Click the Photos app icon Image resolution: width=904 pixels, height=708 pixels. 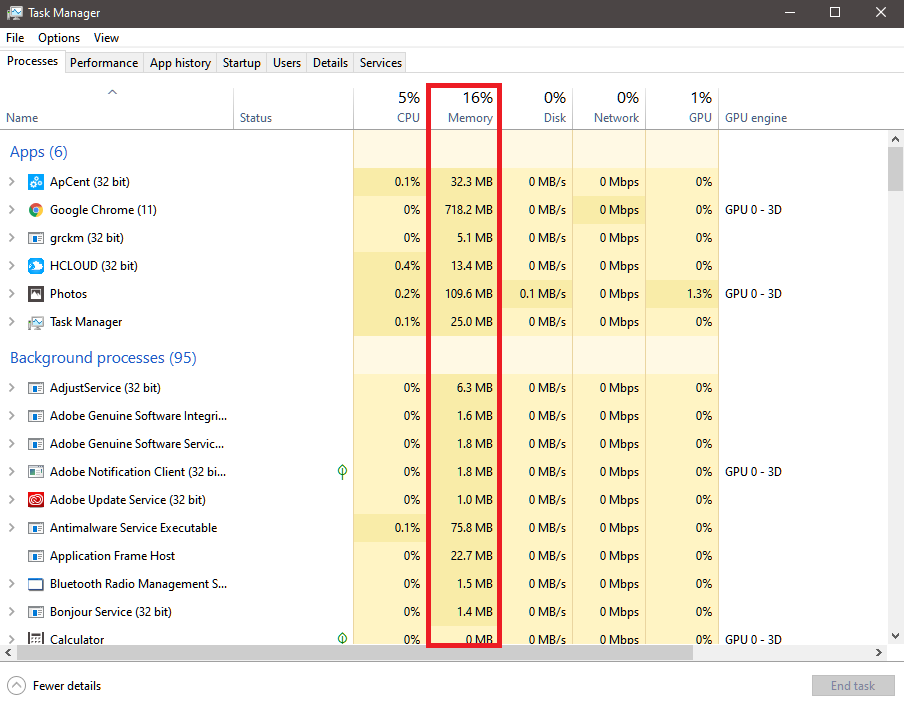36,294
